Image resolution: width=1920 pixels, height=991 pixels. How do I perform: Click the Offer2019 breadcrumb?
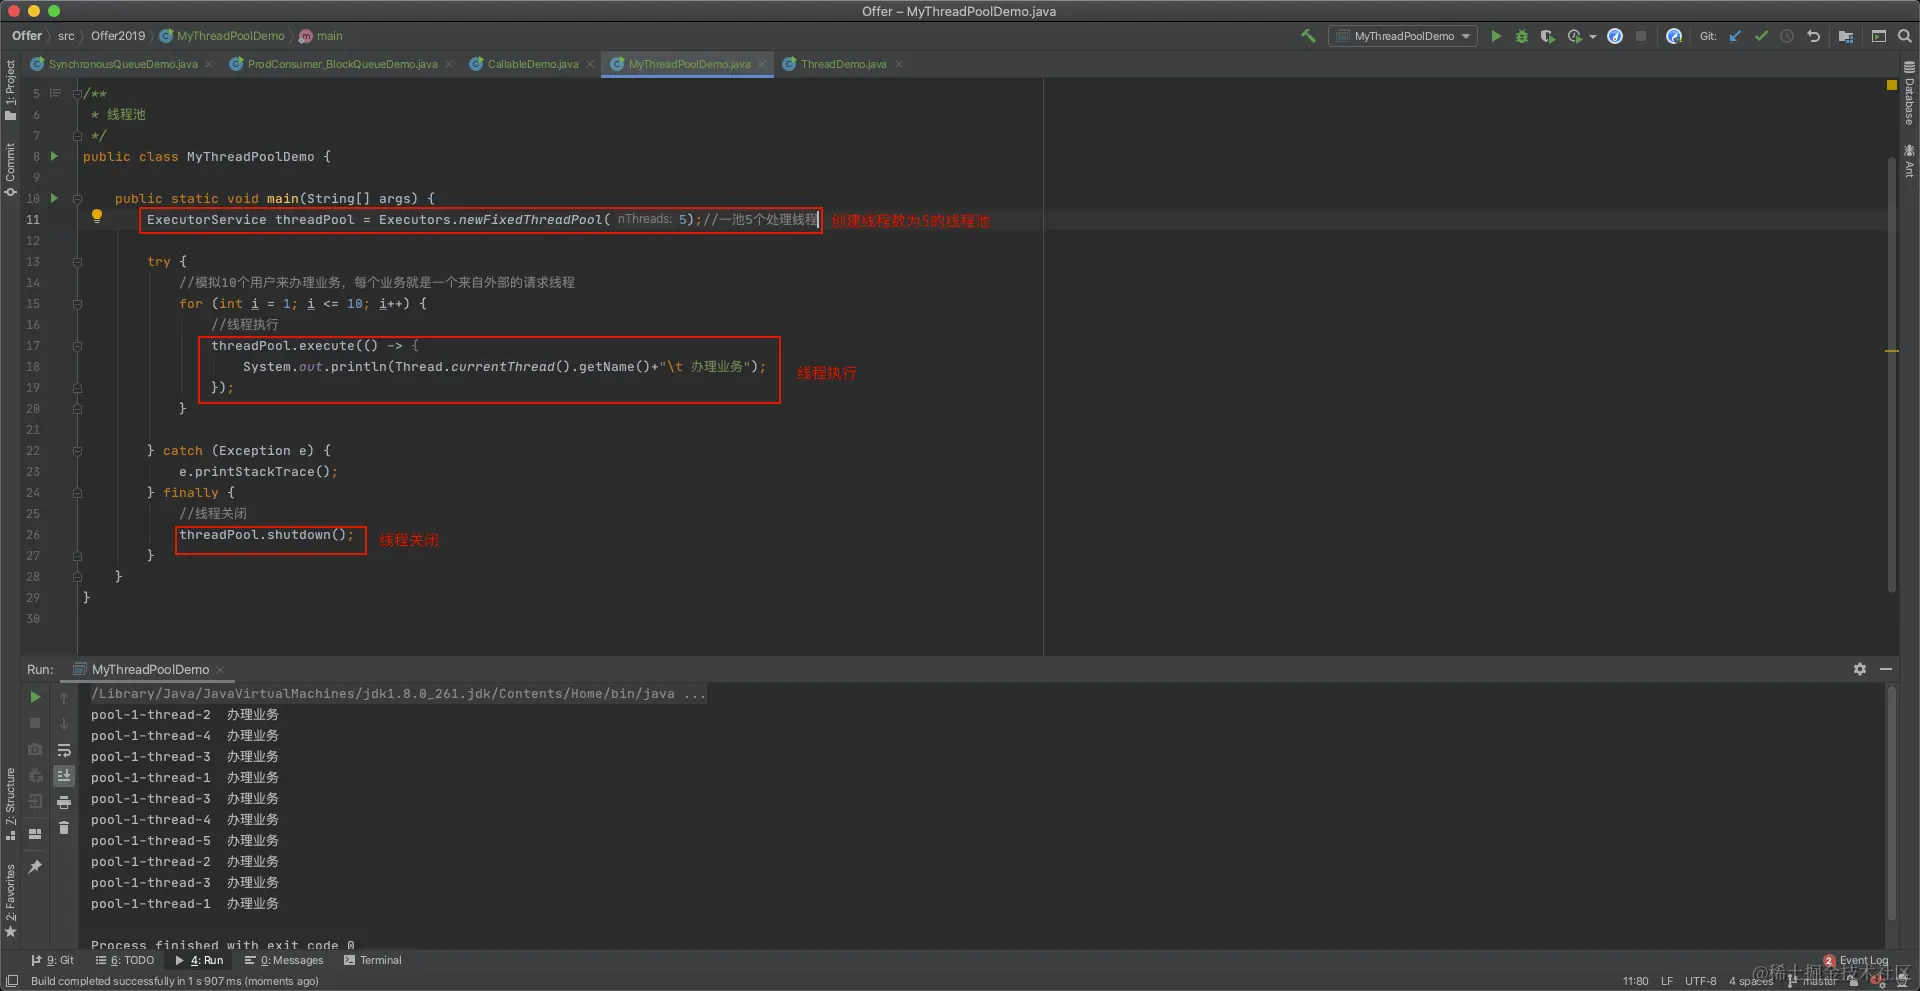tap(118, 36)
